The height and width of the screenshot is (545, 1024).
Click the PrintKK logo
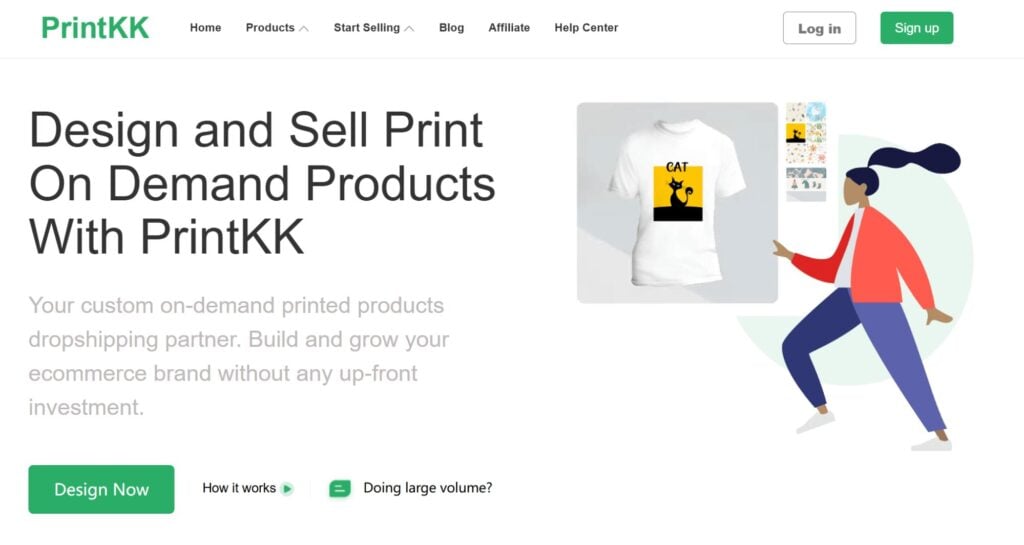tap(95, 28)
